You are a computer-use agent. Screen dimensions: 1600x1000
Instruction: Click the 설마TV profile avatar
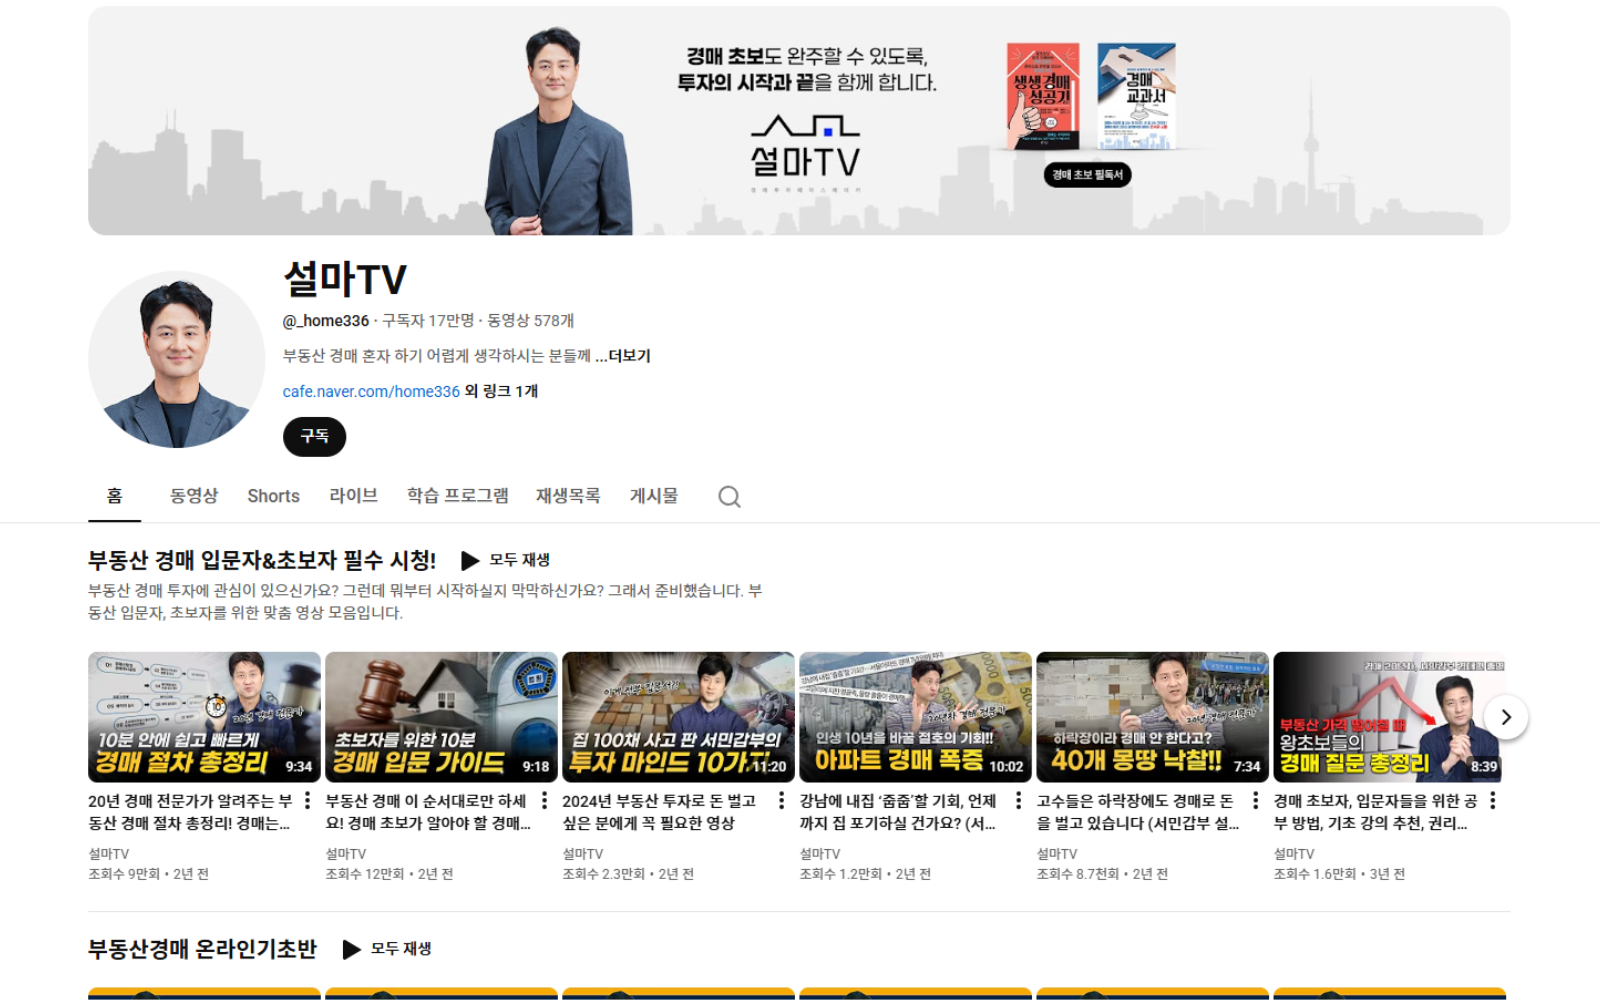pos(176,359)
